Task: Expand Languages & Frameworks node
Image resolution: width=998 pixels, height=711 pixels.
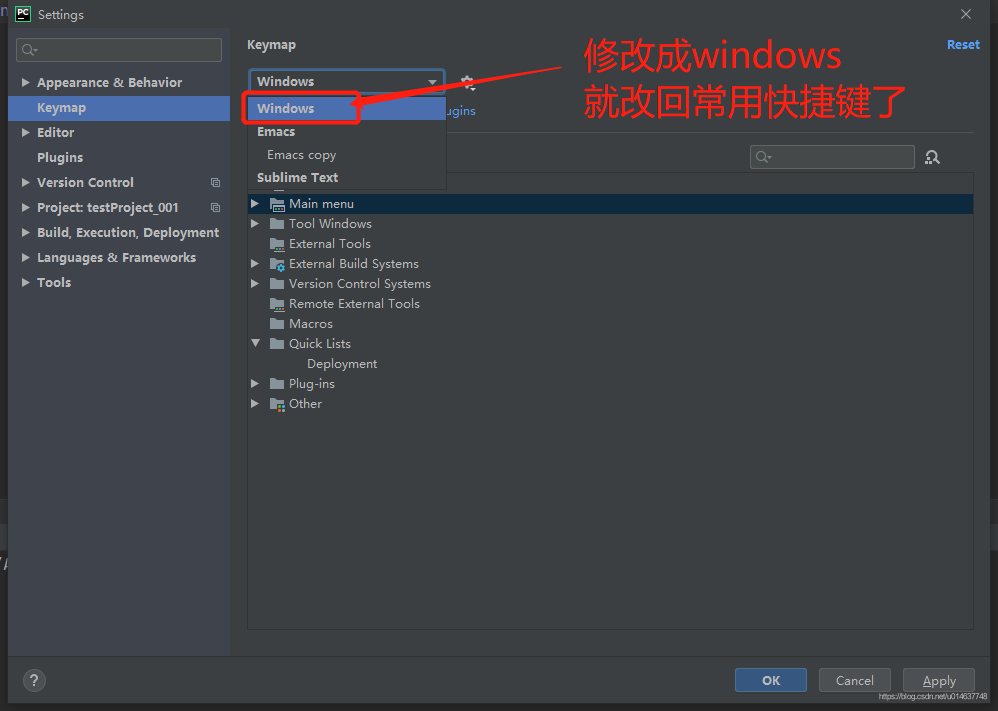Action: click(25, 257)
